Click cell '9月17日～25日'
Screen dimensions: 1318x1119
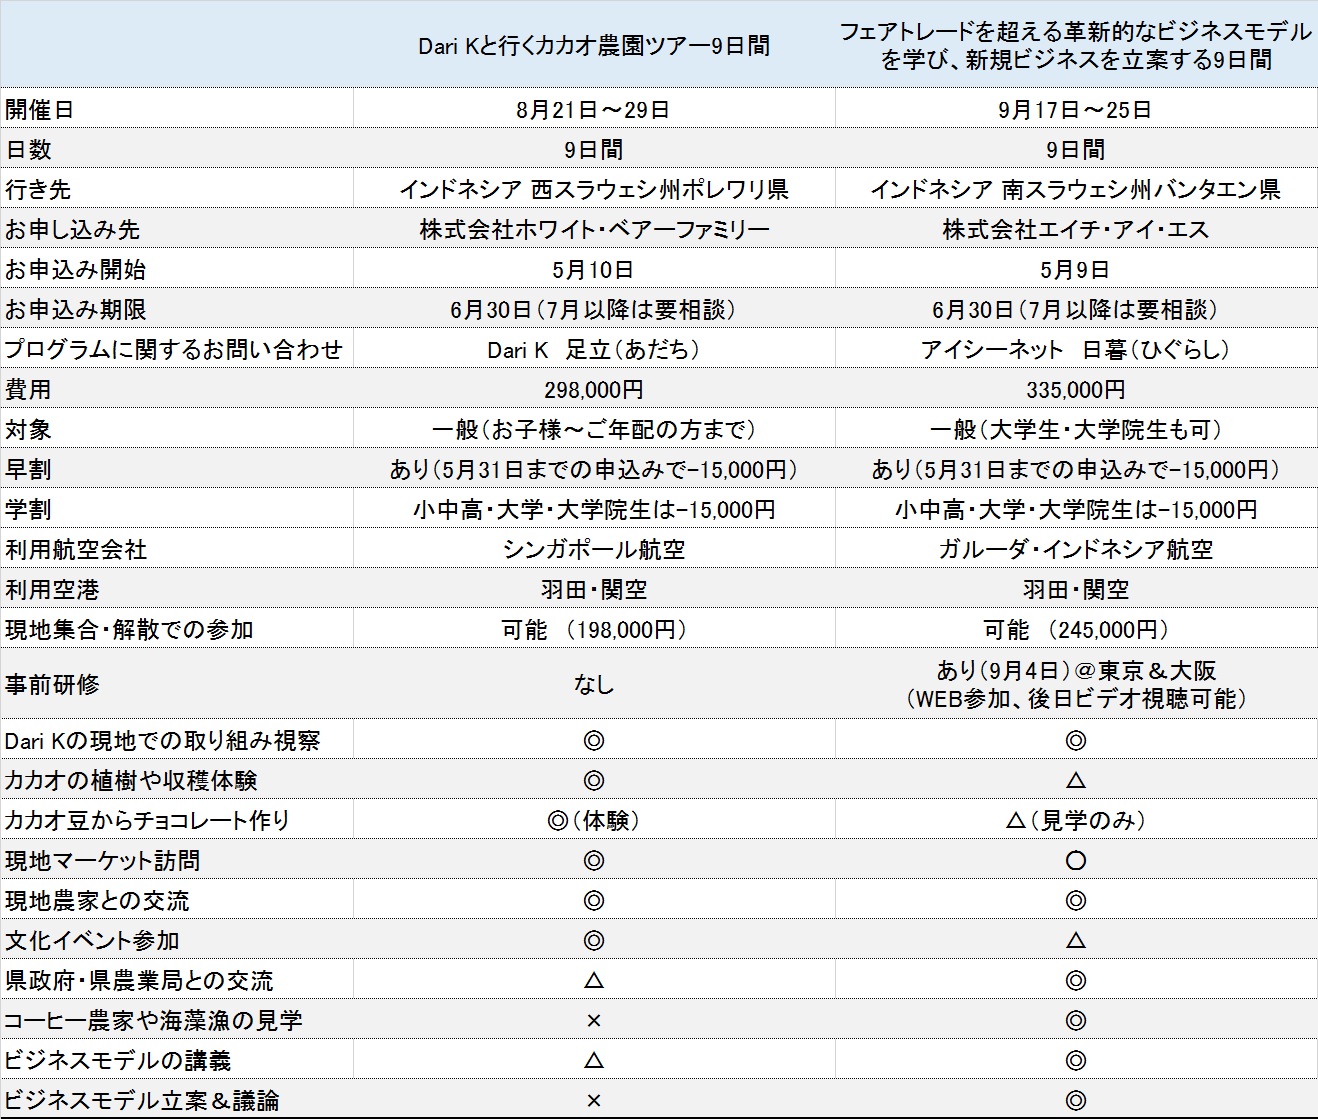click(x=1075, y=110)
